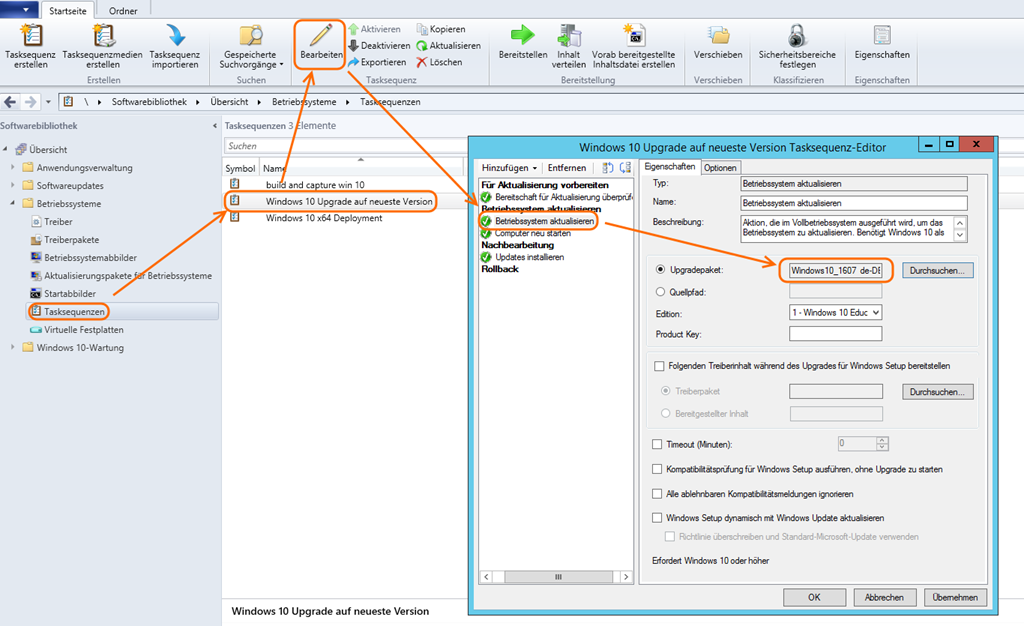
Task: Click the Verschieben folder icon
Action: (717, 35)
